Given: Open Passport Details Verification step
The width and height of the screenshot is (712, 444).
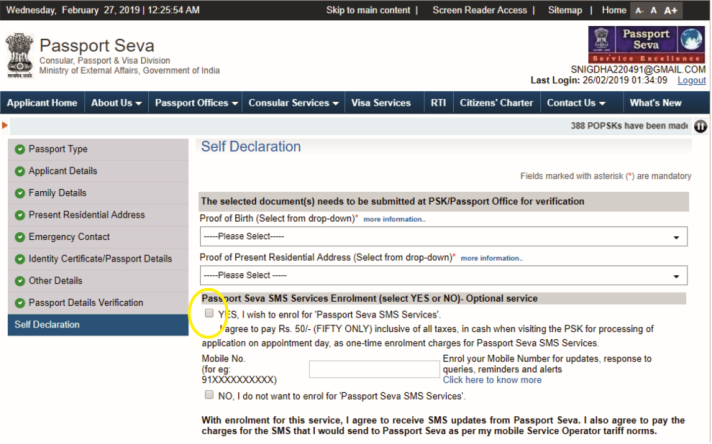Looking at the screenshot, I should tap(98, 303).
